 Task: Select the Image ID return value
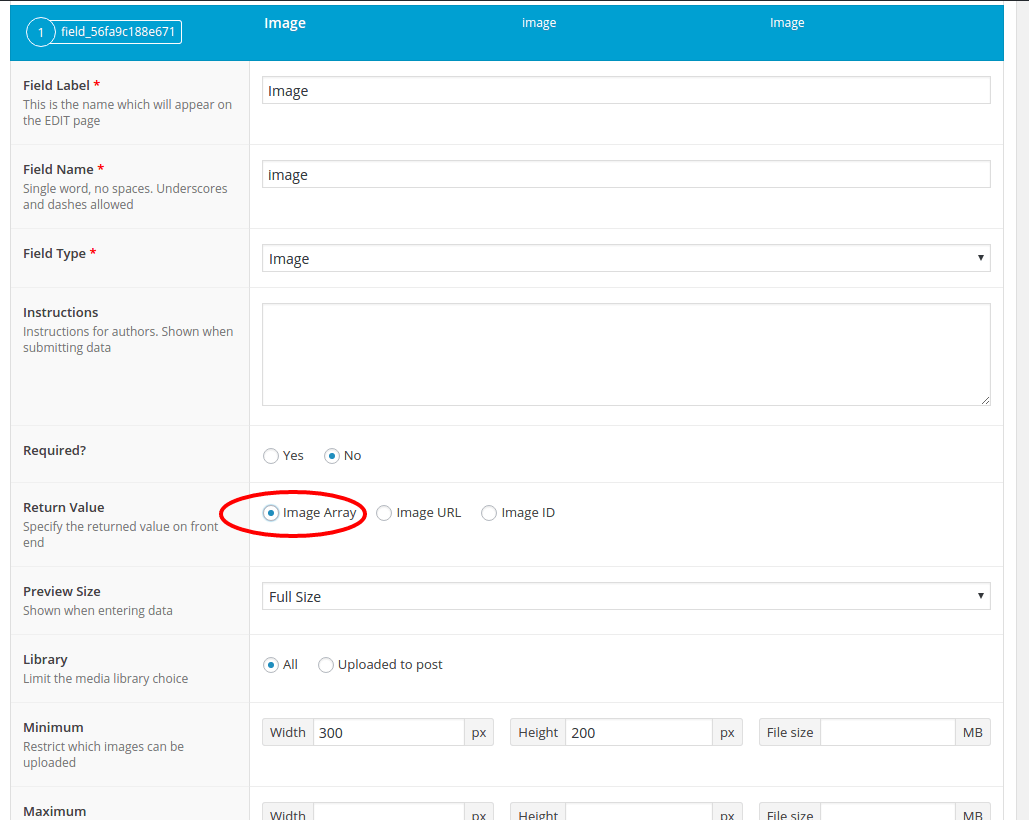[488, 512]
